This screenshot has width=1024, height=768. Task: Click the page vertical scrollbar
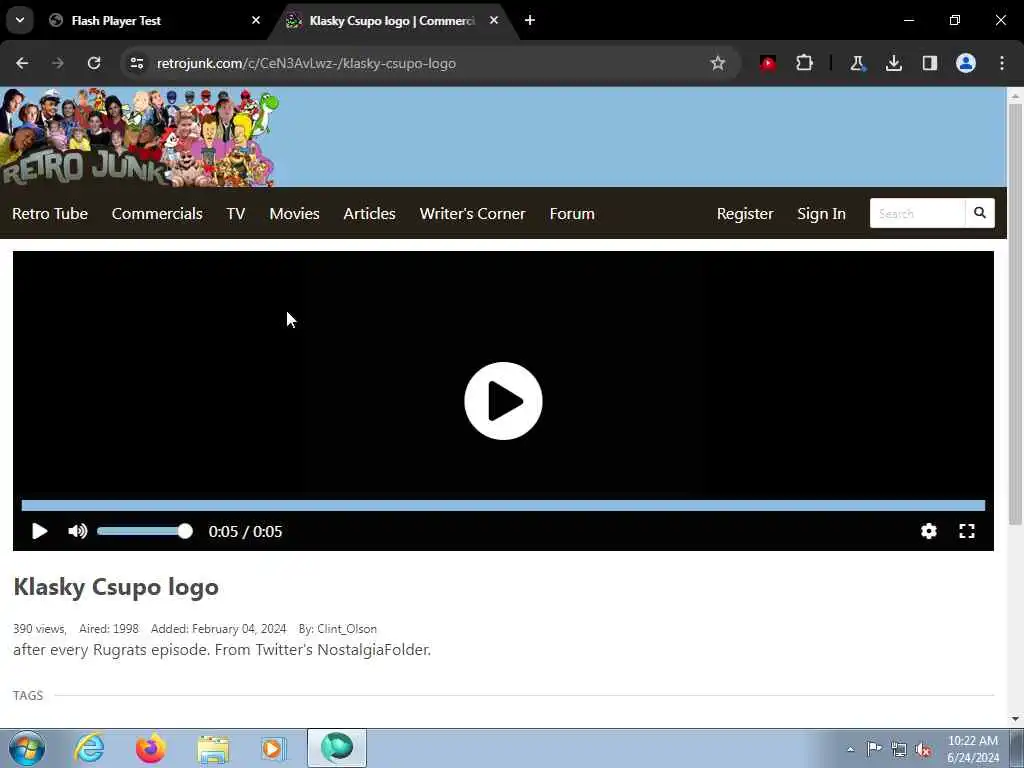pyautogui.click(x=1015, y=313)
